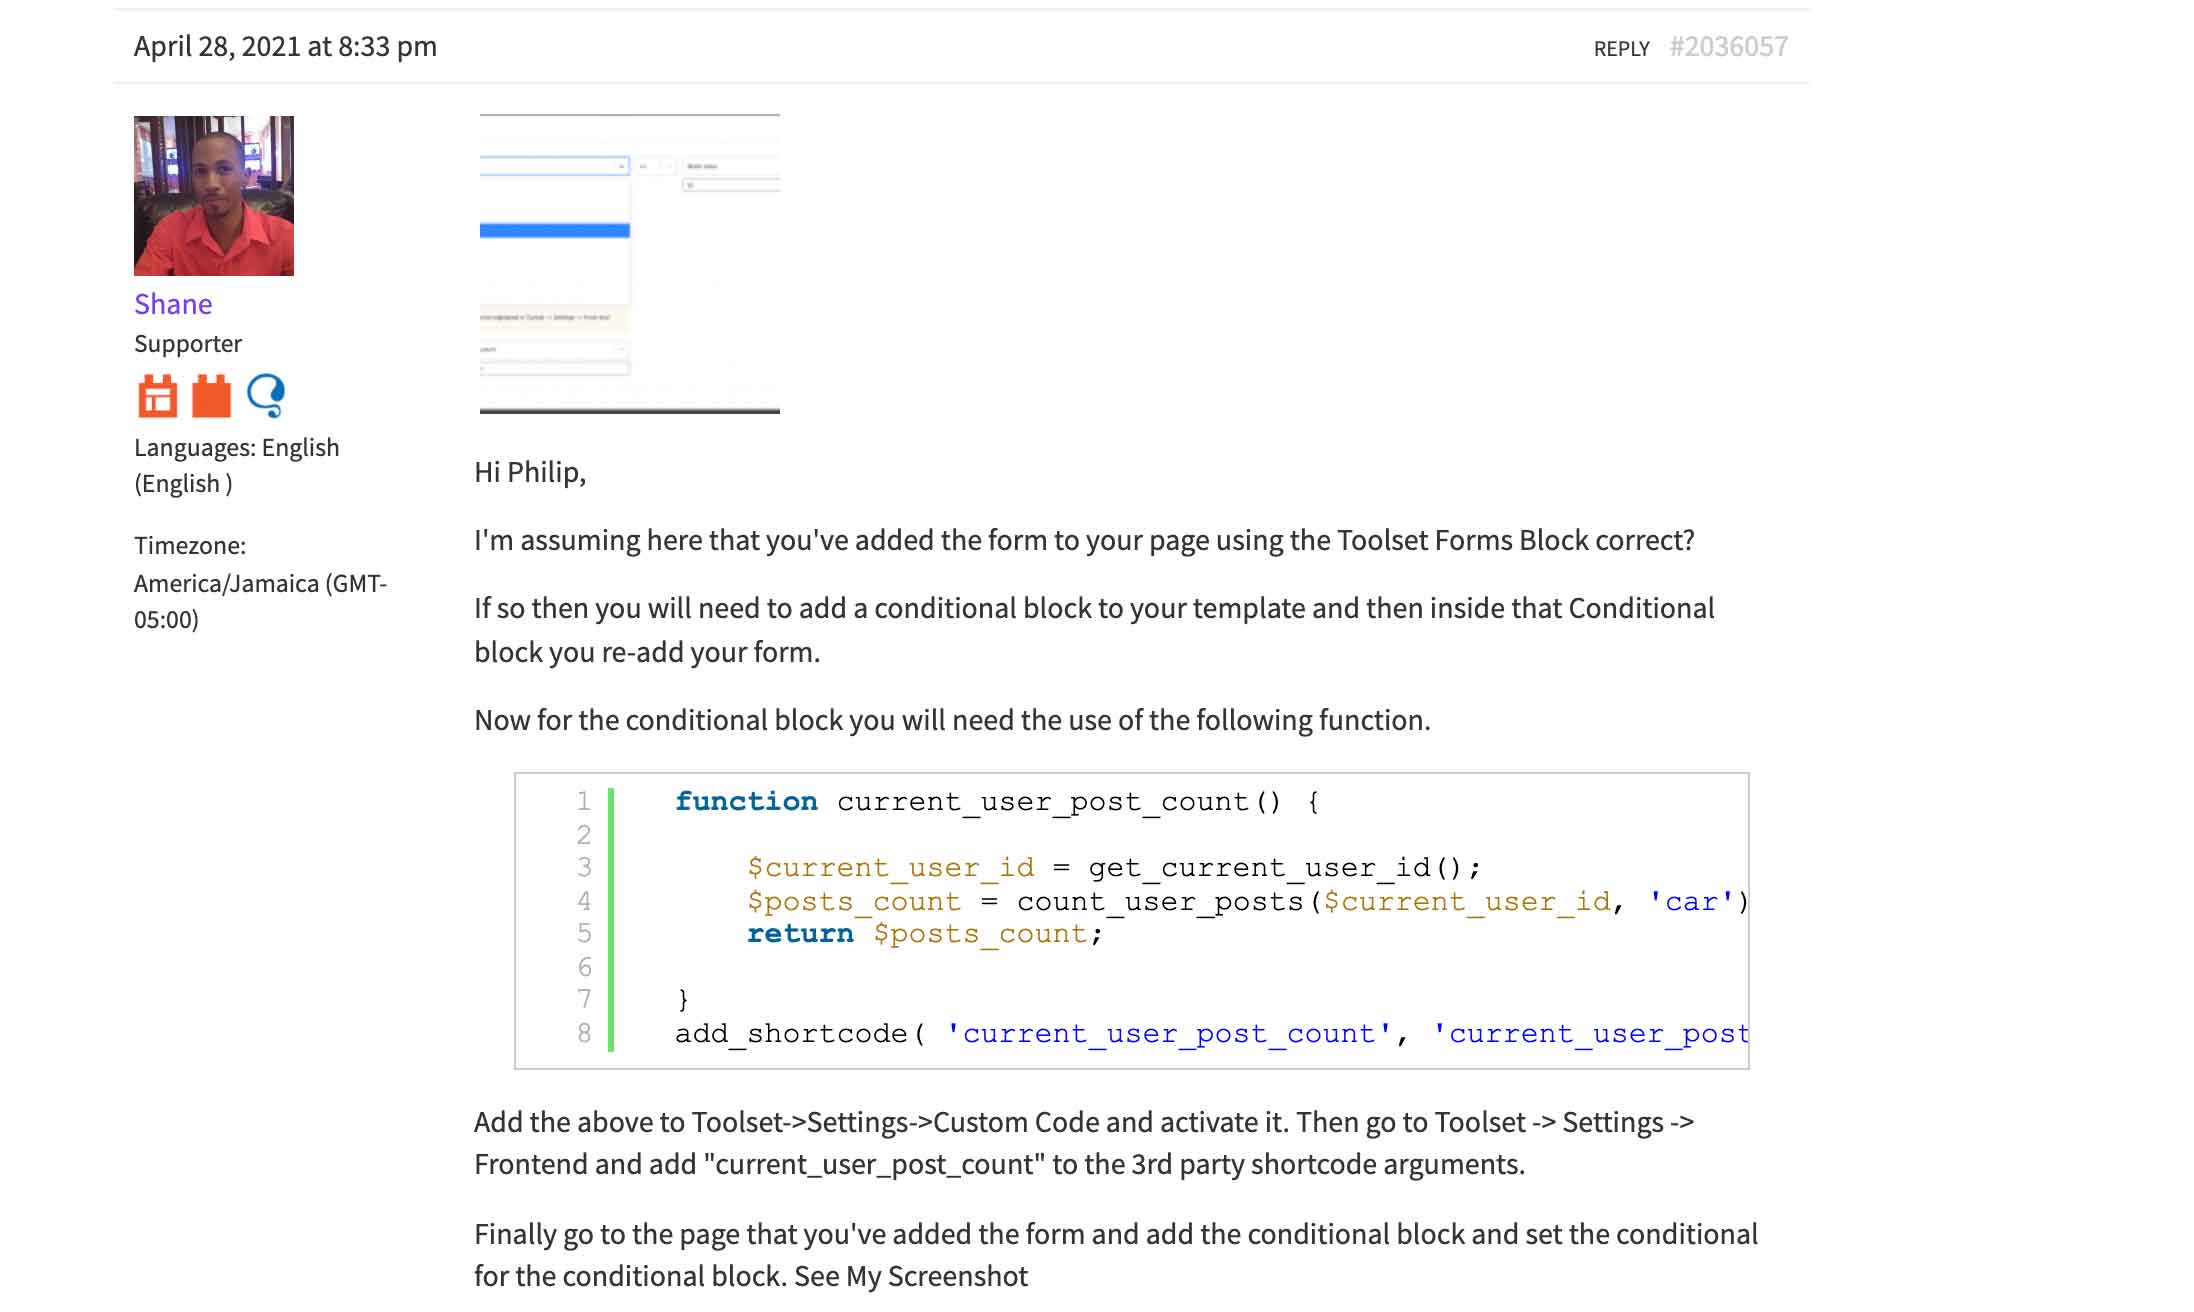Viewport: 2194px width, 1312px height.
Task: Click the "Supporter" role label
Action: [188, 344]
